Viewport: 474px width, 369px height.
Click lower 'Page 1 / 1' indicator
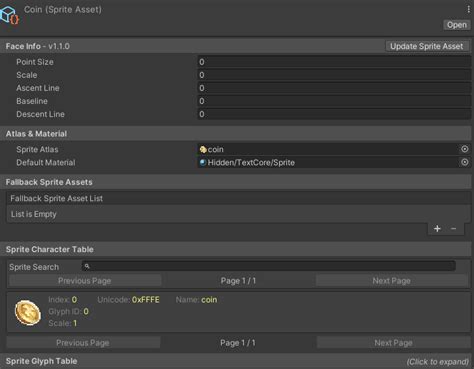coord(238,343)
